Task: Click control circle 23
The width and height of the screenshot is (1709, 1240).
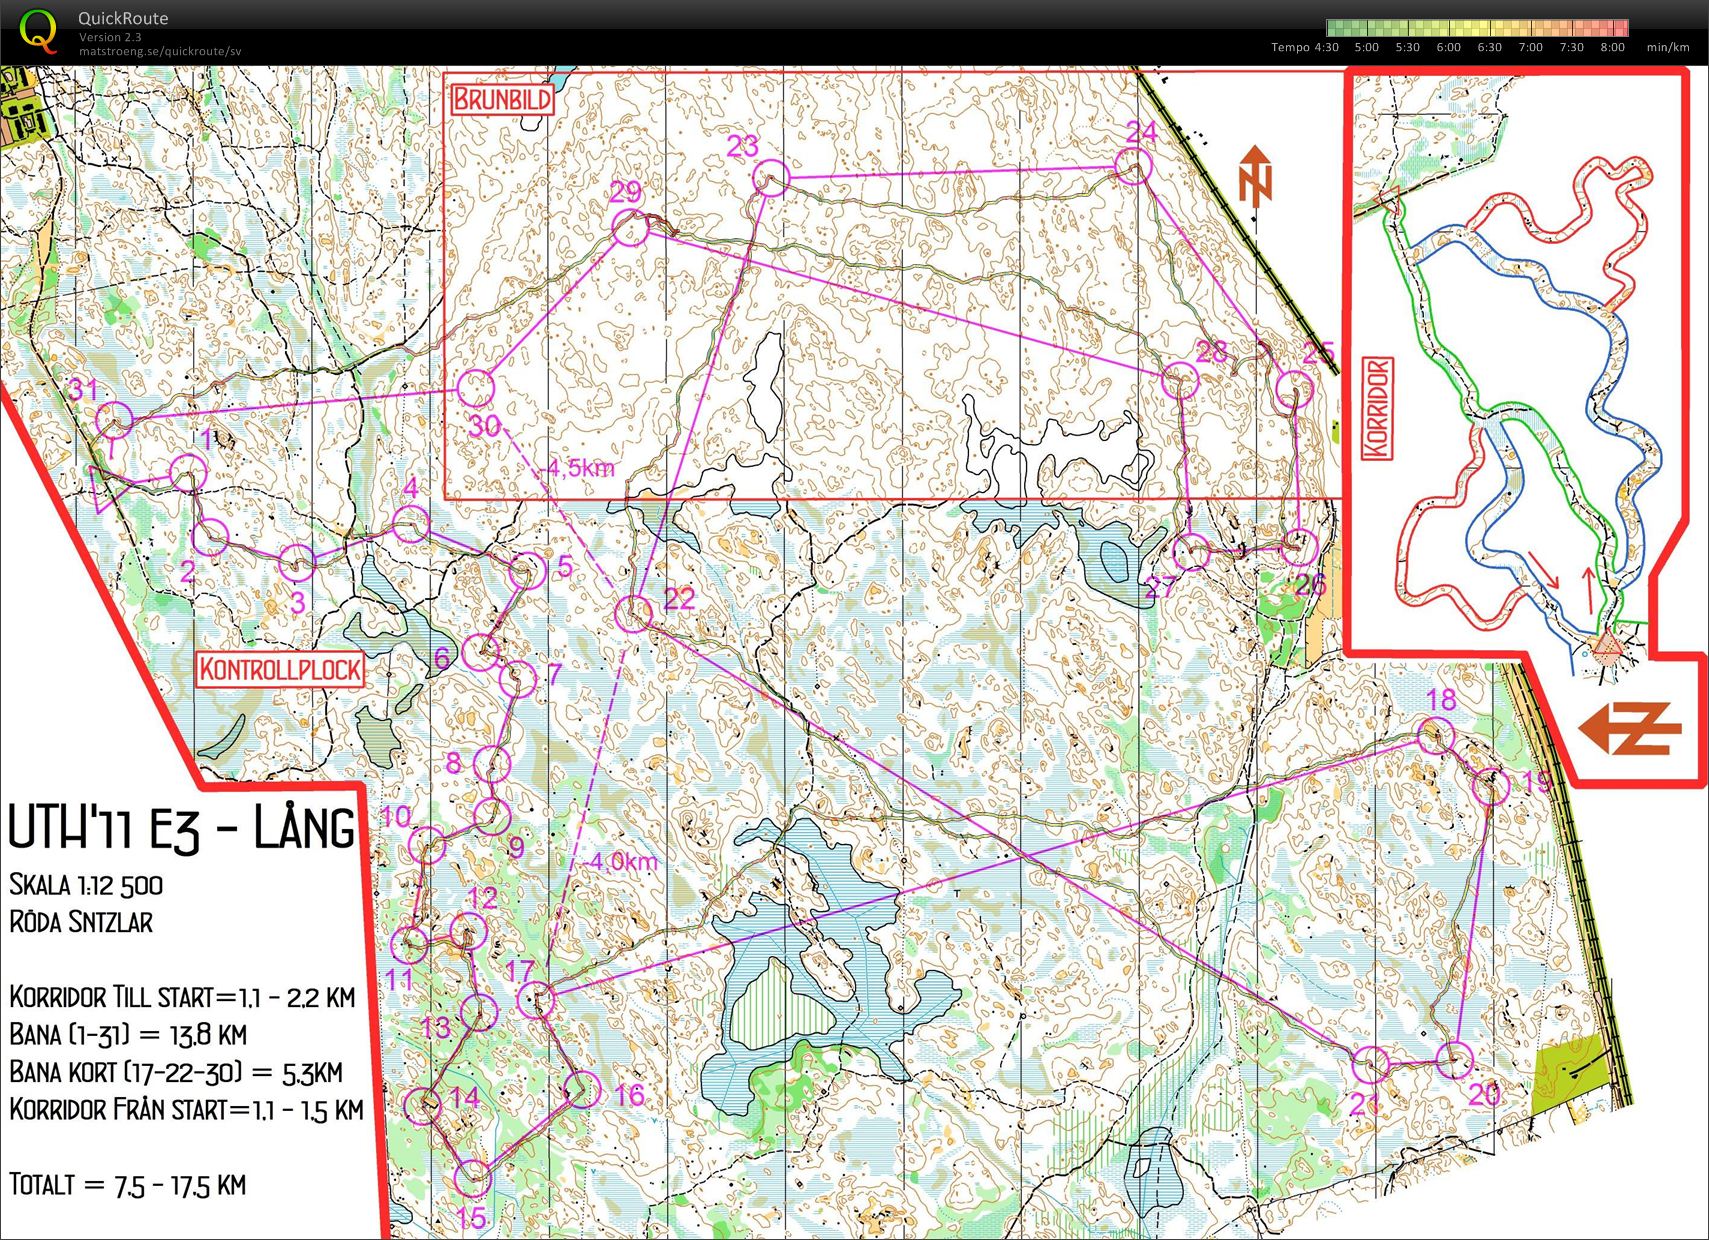Action: tap(771, 180)
